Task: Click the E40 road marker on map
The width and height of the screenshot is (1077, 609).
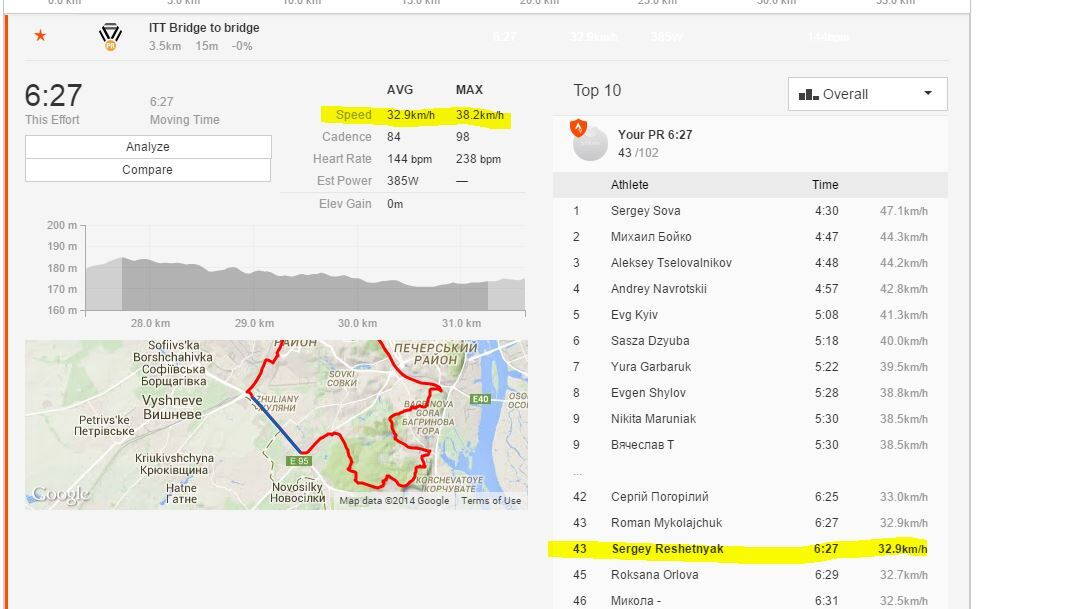Action: click(x=481, y=400)
